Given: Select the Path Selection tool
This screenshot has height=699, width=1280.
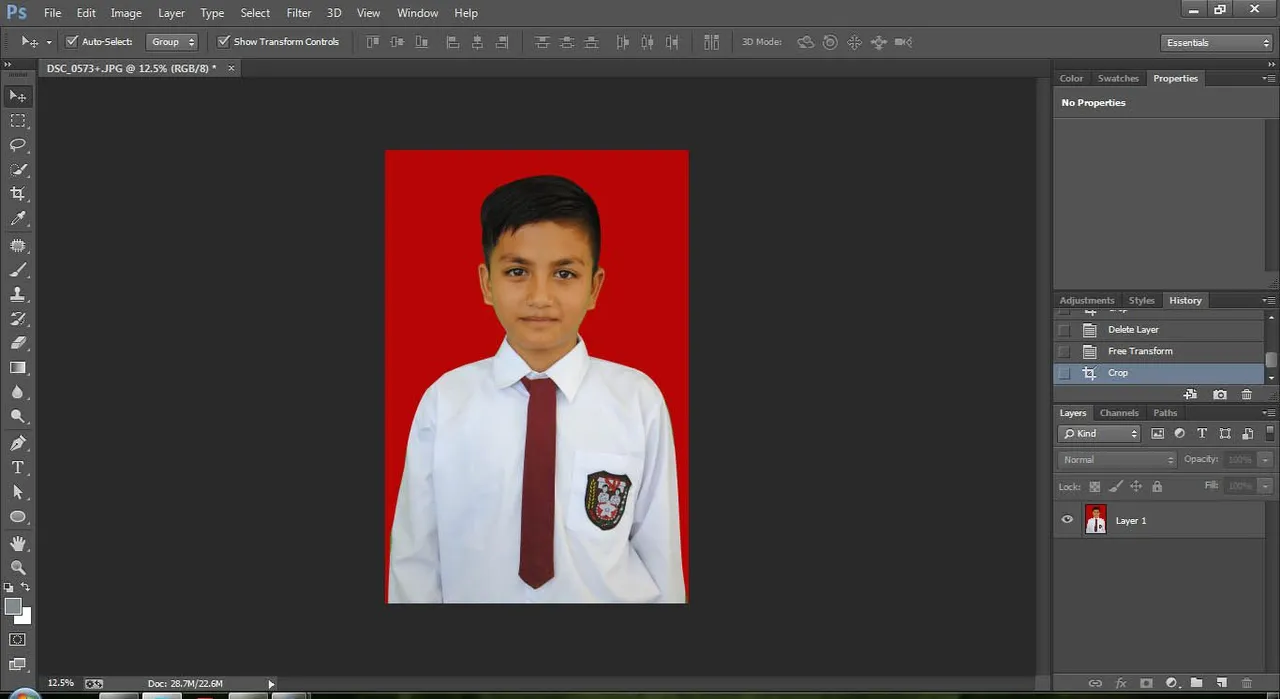Looking at the screenshot, I should (18, 492).
